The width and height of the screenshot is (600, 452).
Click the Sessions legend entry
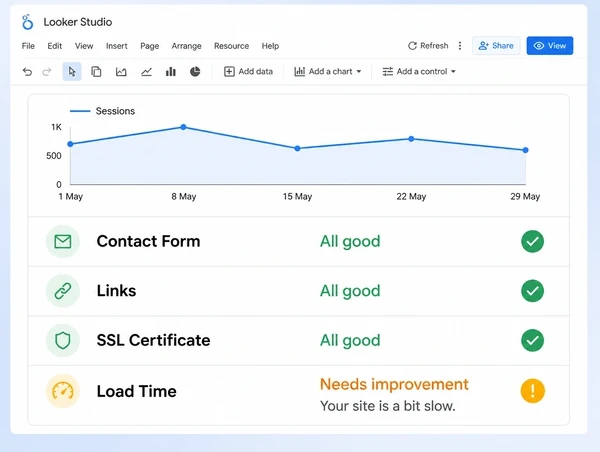click(x=103, y=111)
